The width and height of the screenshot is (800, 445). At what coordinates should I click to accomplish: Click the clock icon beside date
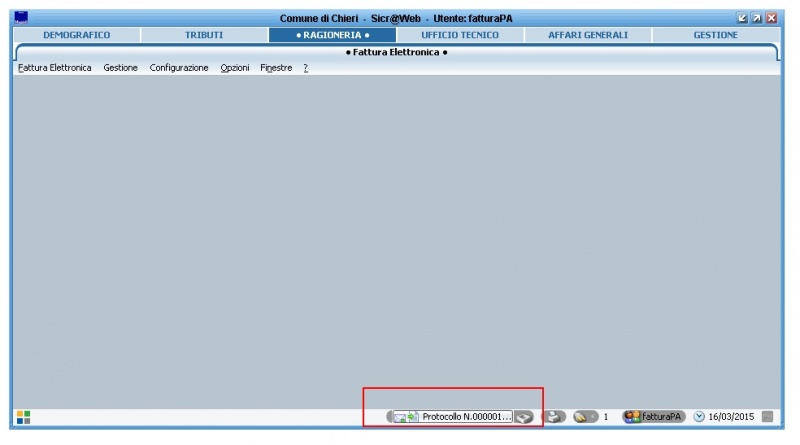pos(699,417)
